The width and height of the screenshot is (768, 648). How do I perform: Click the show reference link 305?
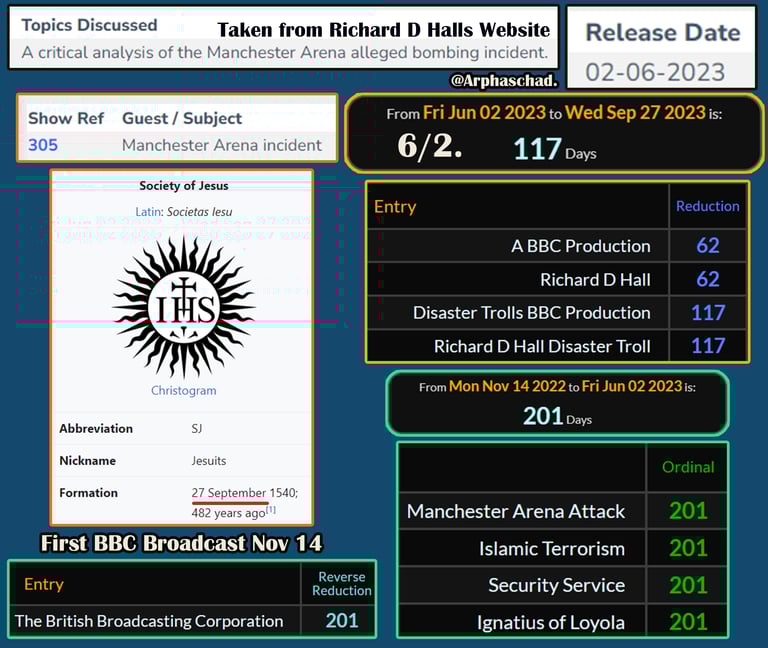pyautogui.click(x=43, y=145)
